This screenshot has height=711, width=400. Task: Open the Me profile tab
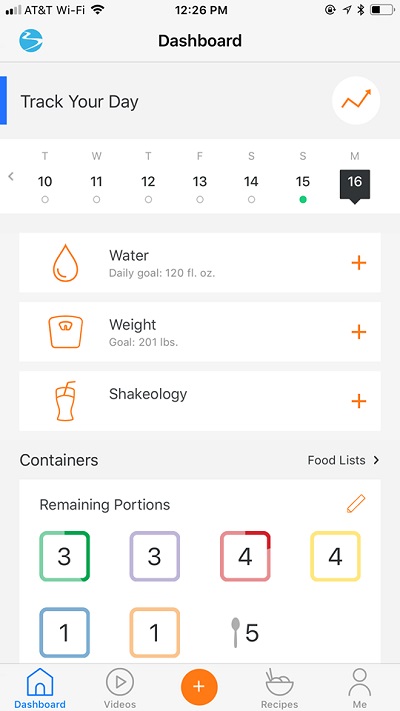click(360, 688)
